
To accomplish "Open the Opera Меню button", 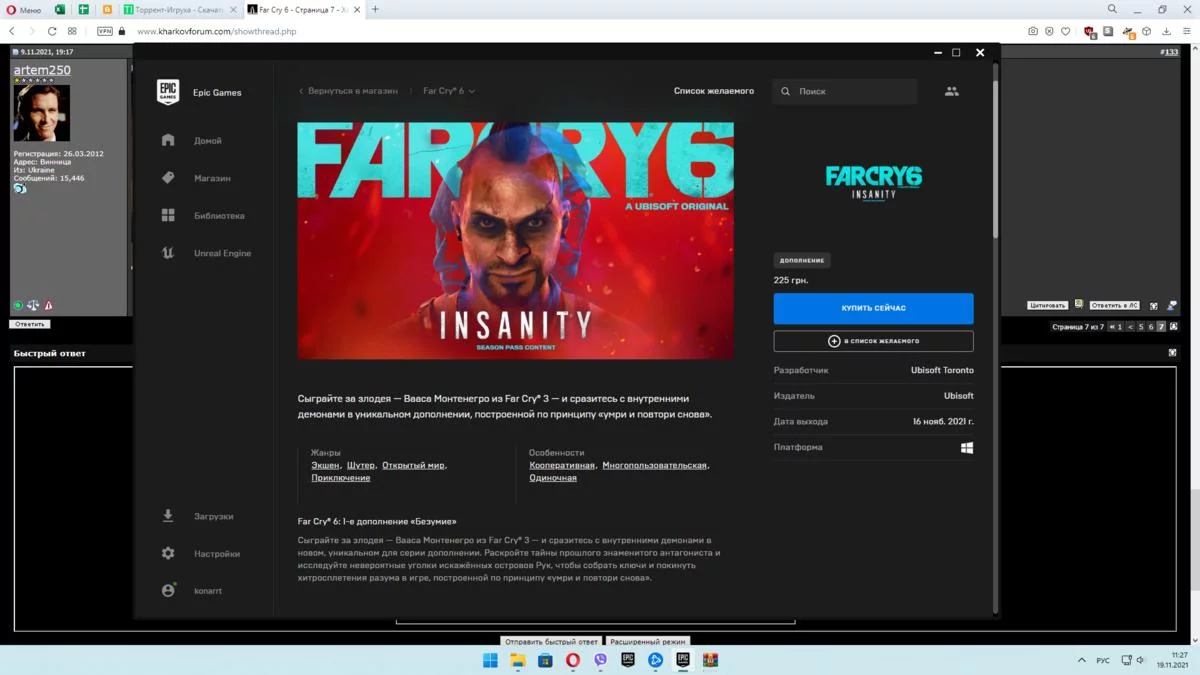I will [24, 10].
